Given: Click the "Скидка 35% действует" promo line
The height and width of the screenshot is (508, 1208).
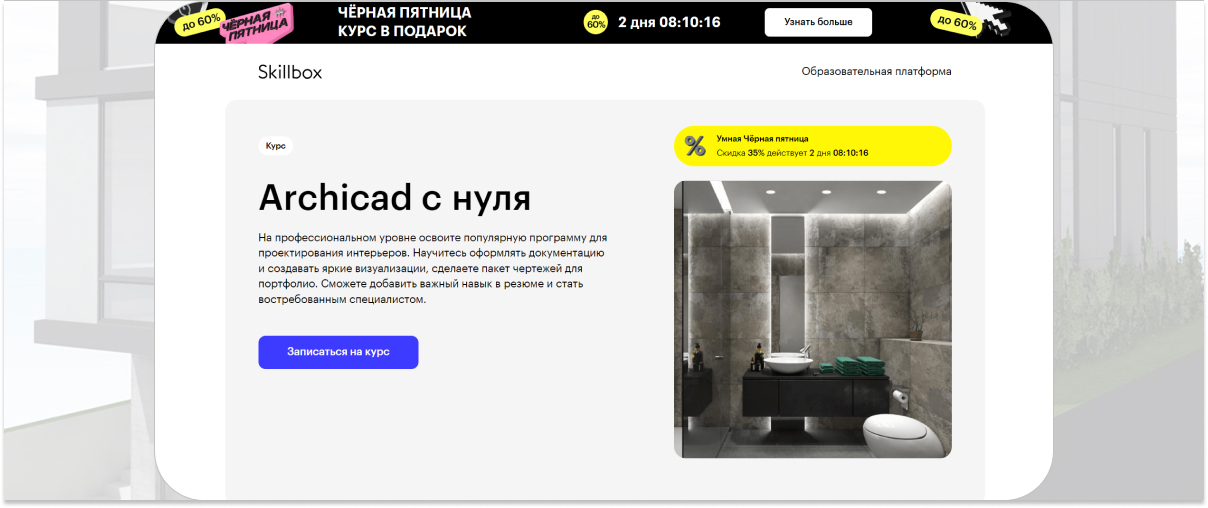Looking at the screenshot, I should tap(792, 153).
